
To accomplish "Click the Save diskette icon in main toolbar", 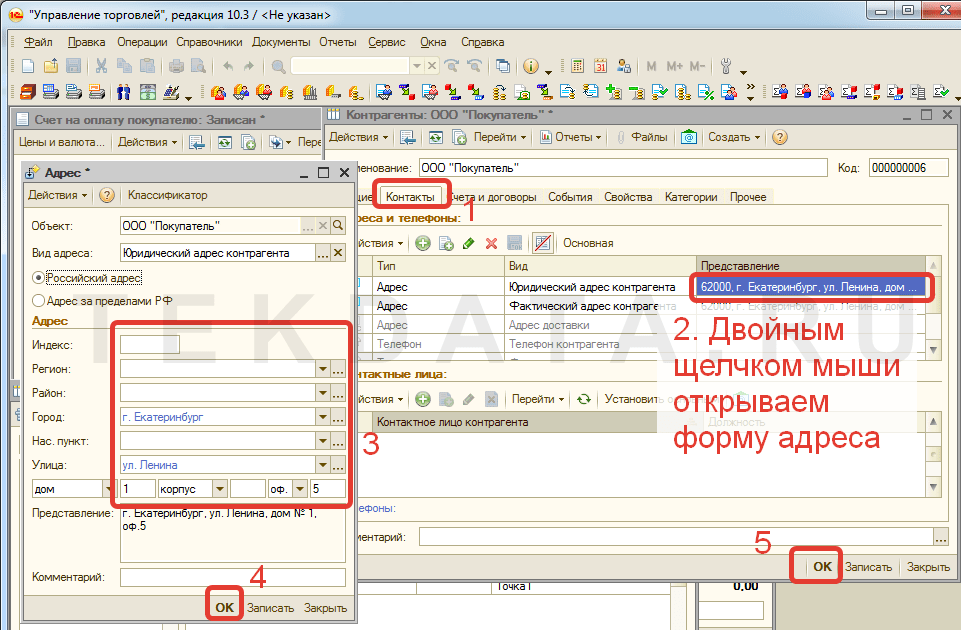I will (74, 66).
